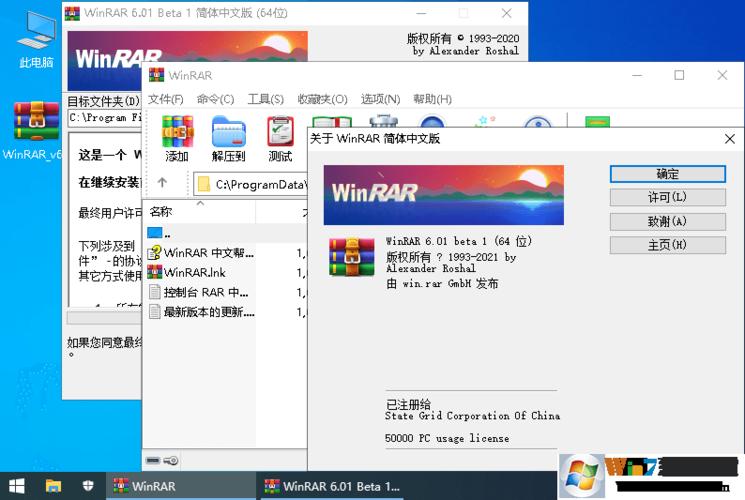The height and width of the screenshot is (500, 745).
Task: Open the 选项(N) menu
Action: click(380, 99)
